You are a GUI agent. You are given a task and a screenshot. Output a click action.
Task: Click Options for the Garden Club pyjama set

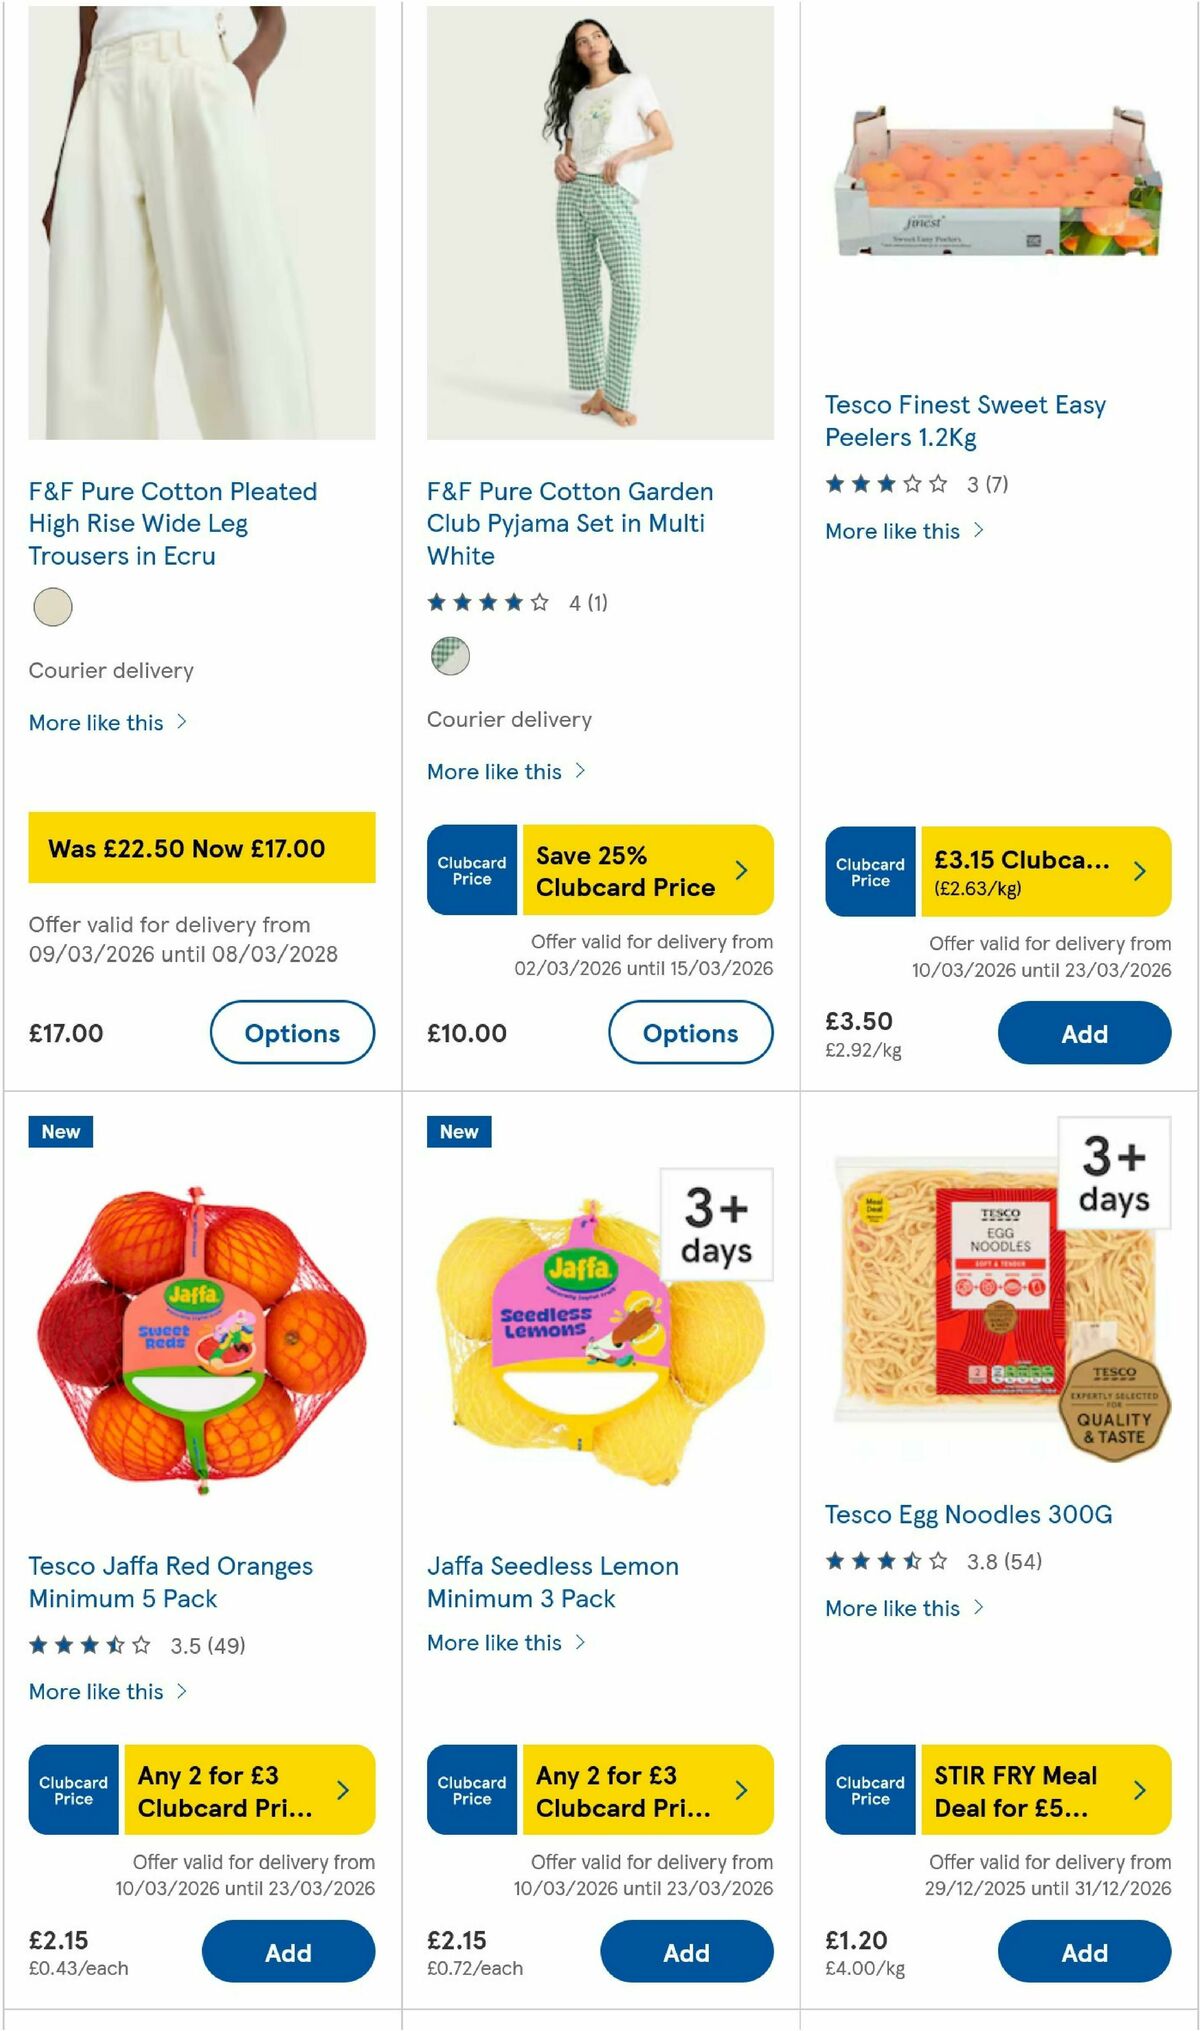691,1033
